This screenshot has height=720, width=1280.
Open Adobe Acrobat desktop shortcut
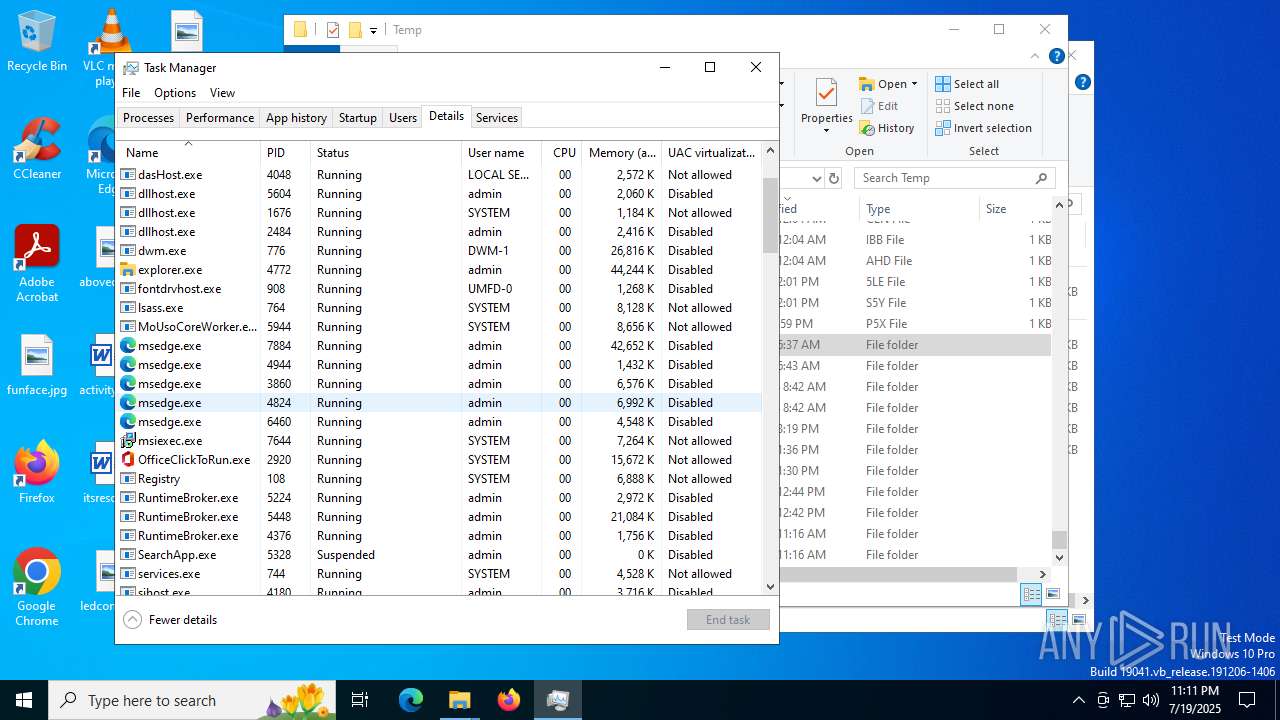(x=37, y=264)
